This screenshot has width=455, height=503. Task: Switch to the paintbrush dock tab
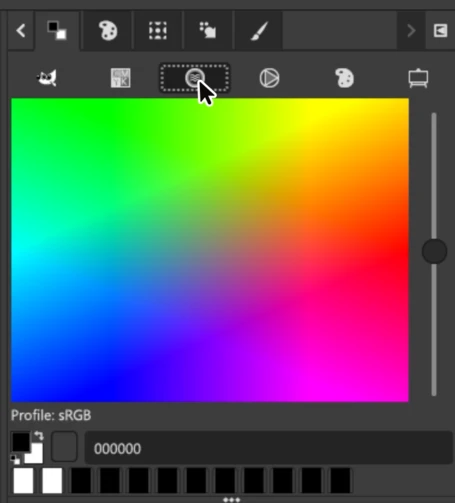click(259, 30)
